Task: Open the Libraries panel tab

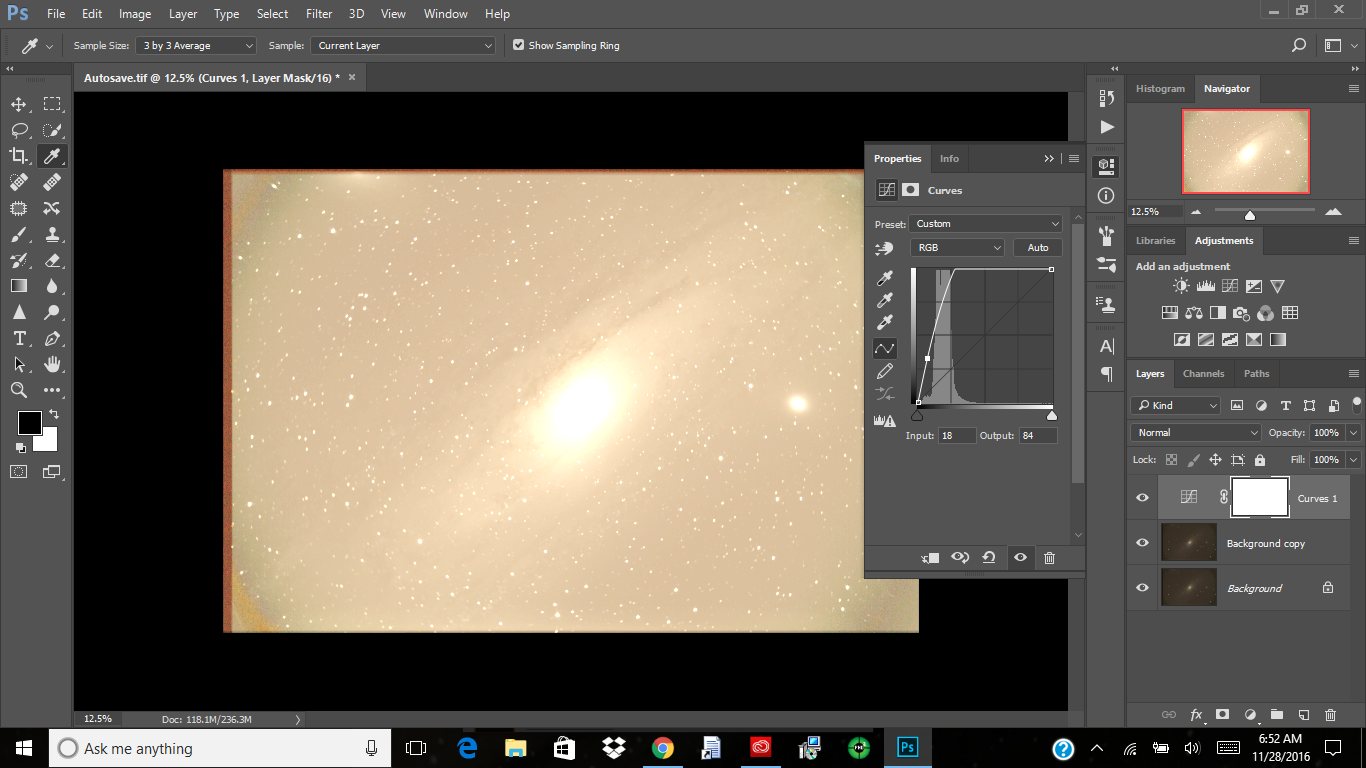Action: [x=1155, y=241]
